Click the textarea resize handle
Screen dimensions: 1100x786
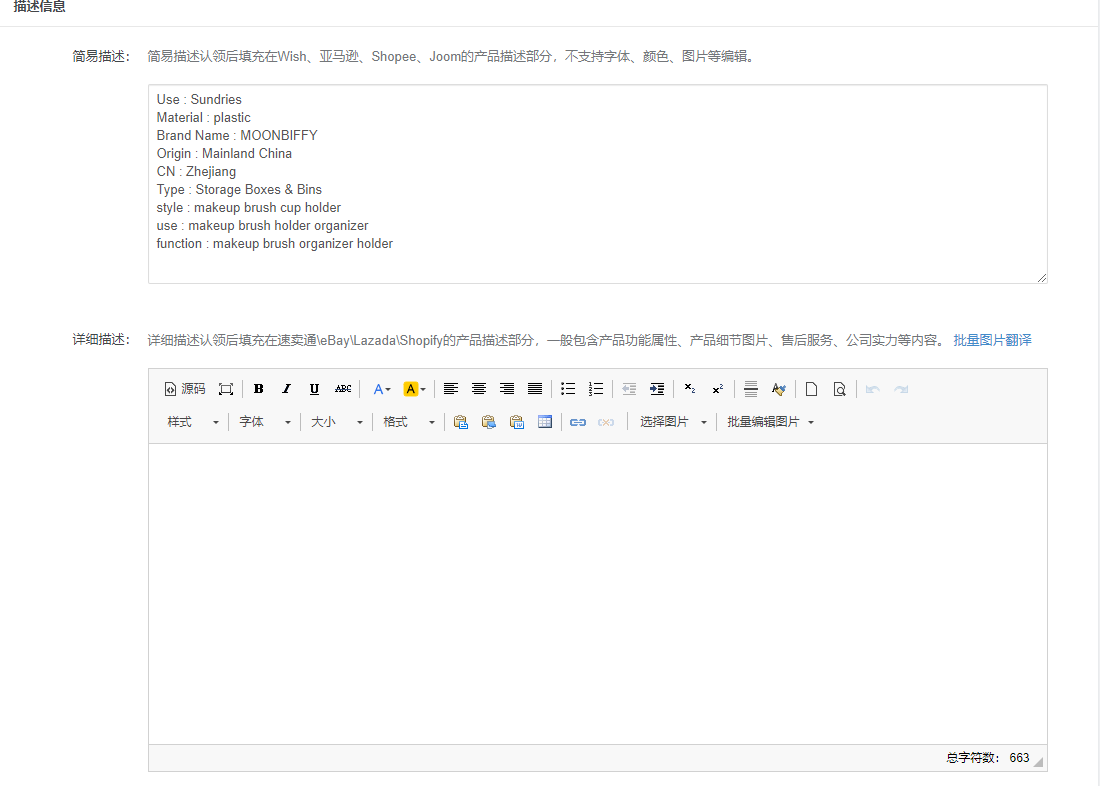coord(1042,278)
